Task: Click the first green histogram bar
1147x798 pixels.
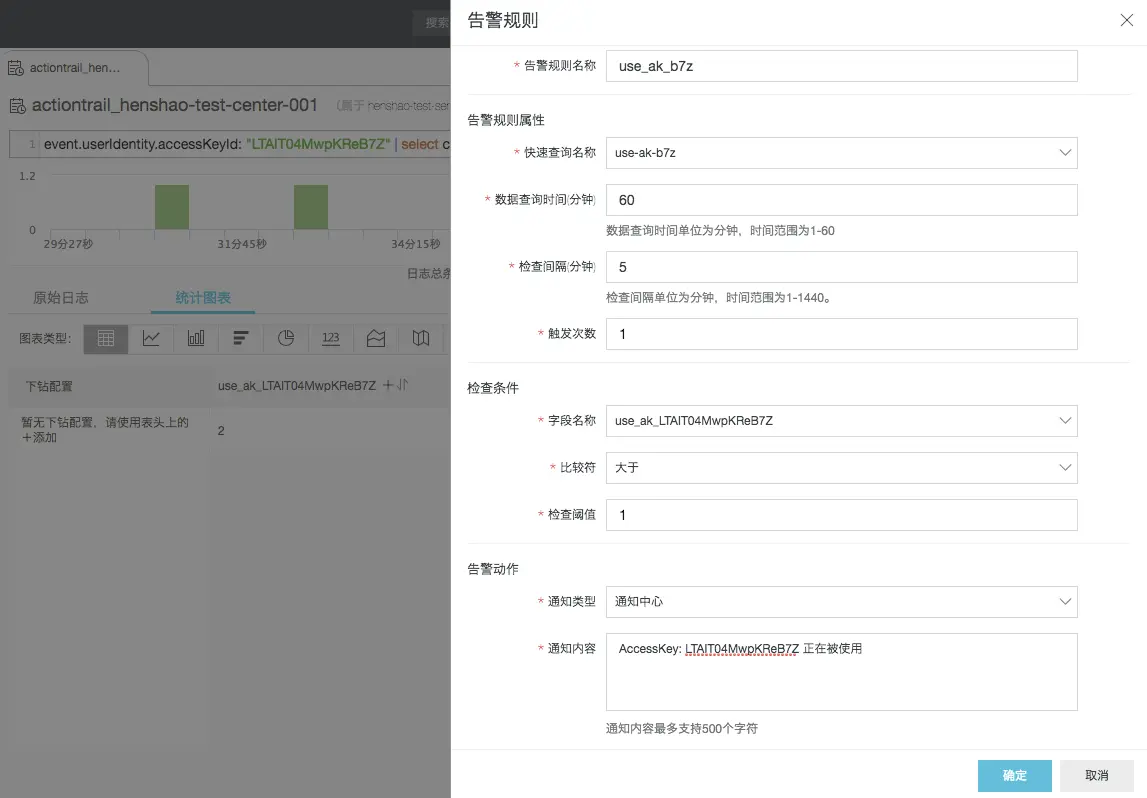Action: (172, 207)
